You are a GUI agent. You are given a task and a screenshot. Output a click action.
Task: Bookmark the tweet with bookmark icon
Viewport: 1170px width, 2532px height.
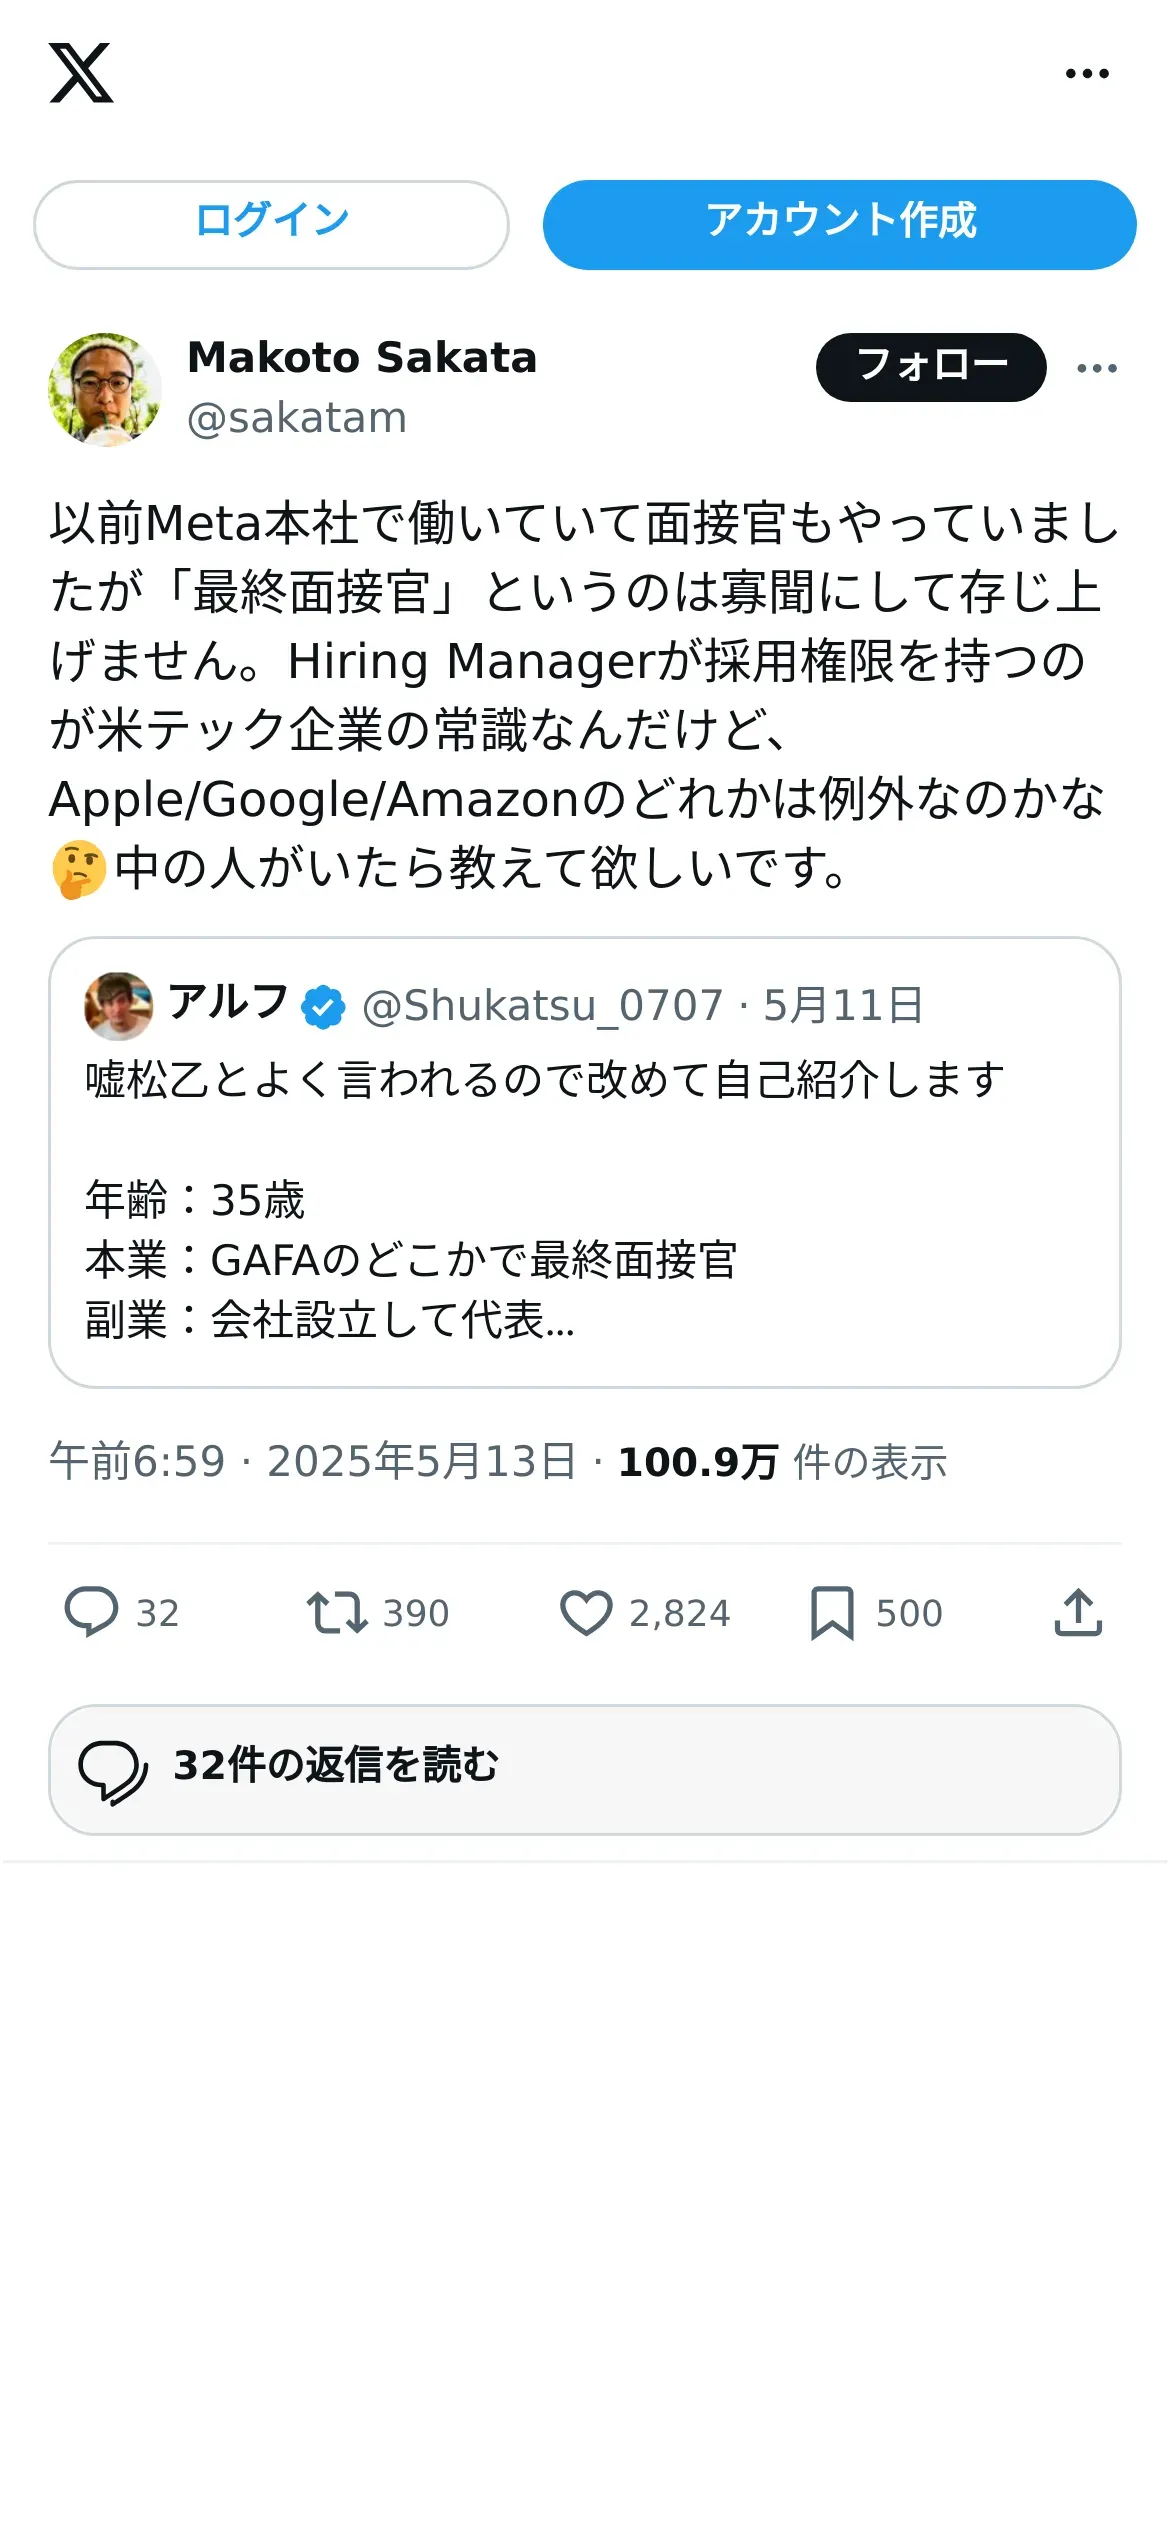[832, 1612]
